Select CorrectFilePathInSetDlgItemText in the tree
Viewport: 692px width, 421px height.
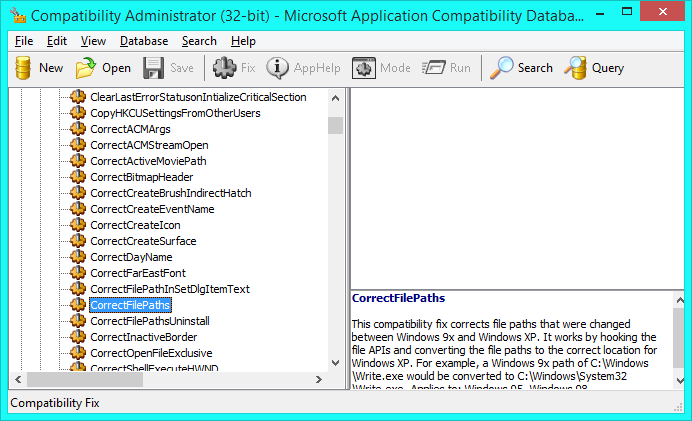[170, 289]
